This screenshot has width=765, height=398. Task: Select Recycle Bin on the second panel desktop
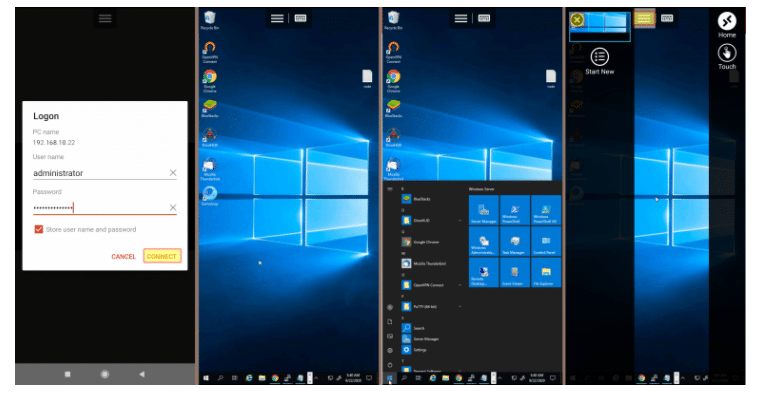click(x=209, y=20)
